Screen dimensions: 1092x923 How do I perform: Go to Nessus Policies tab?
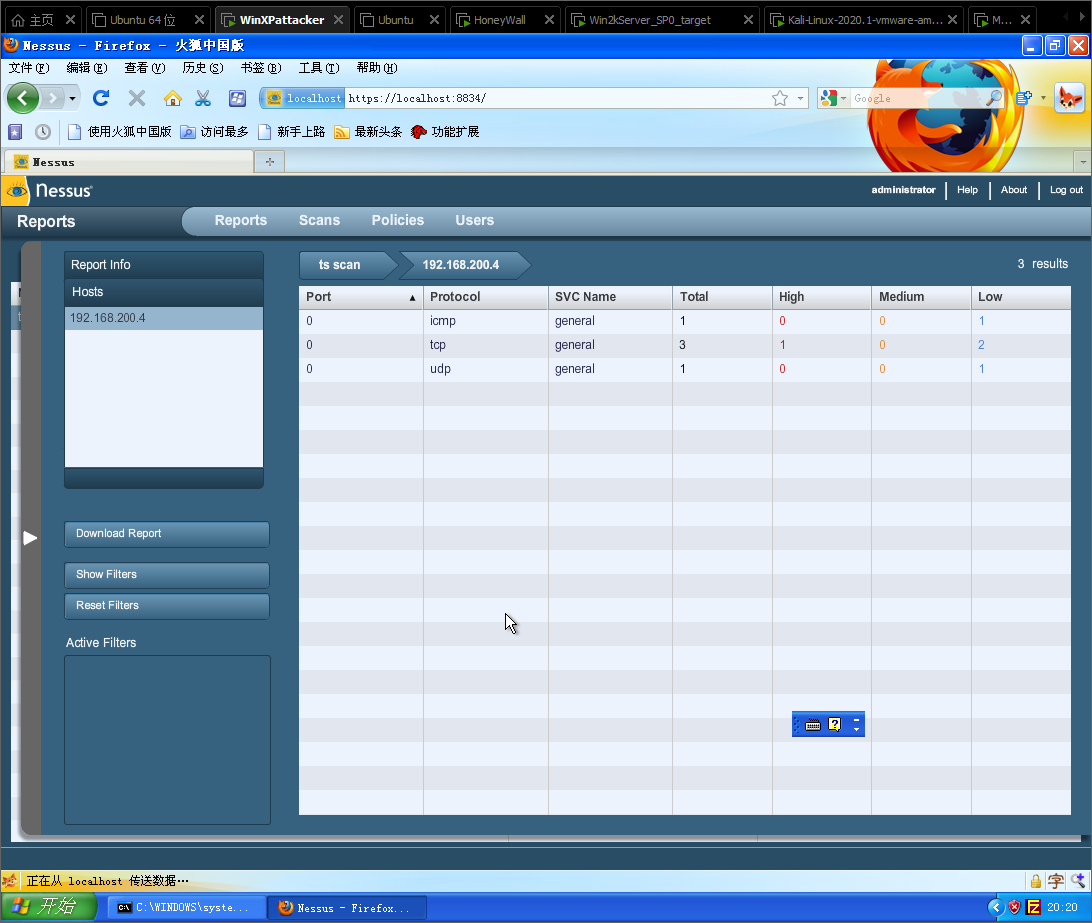398,220
